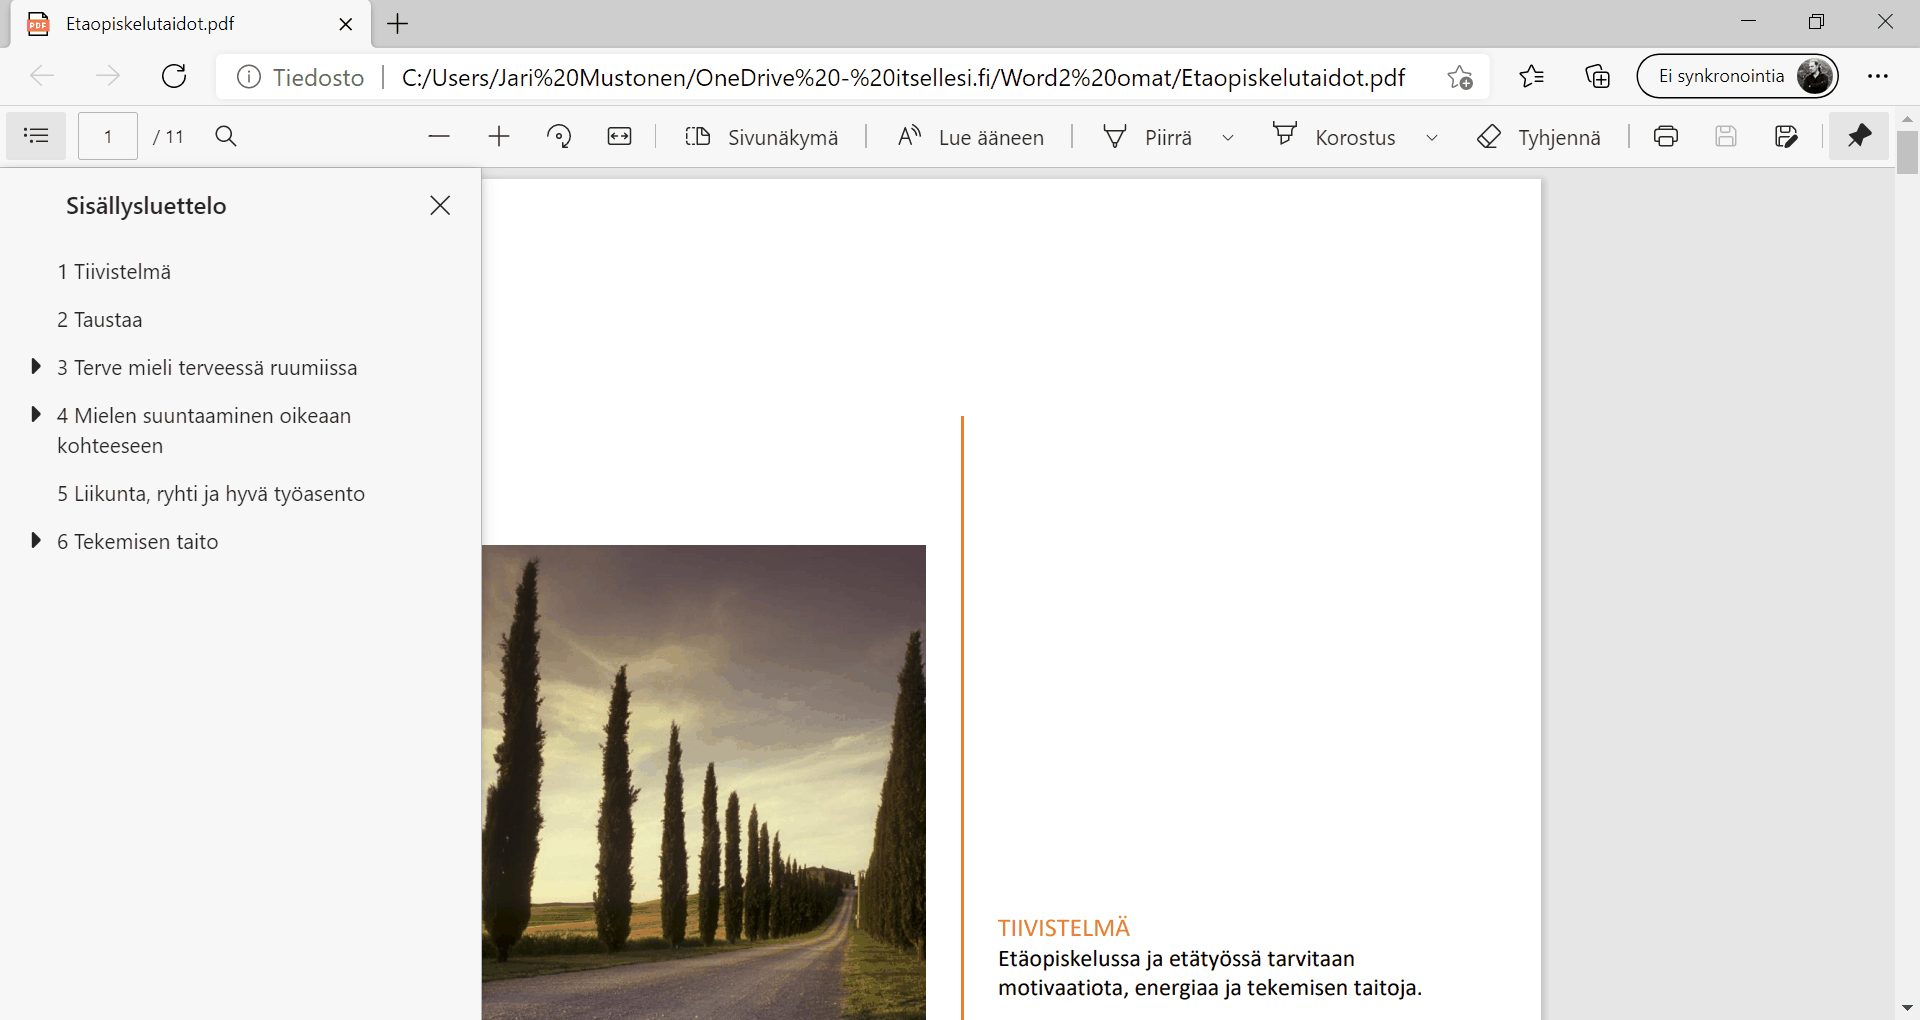Open the Korostus color options dropdown
The height and width of the screenshot is (1020, 1920).
coord(1432,137)
